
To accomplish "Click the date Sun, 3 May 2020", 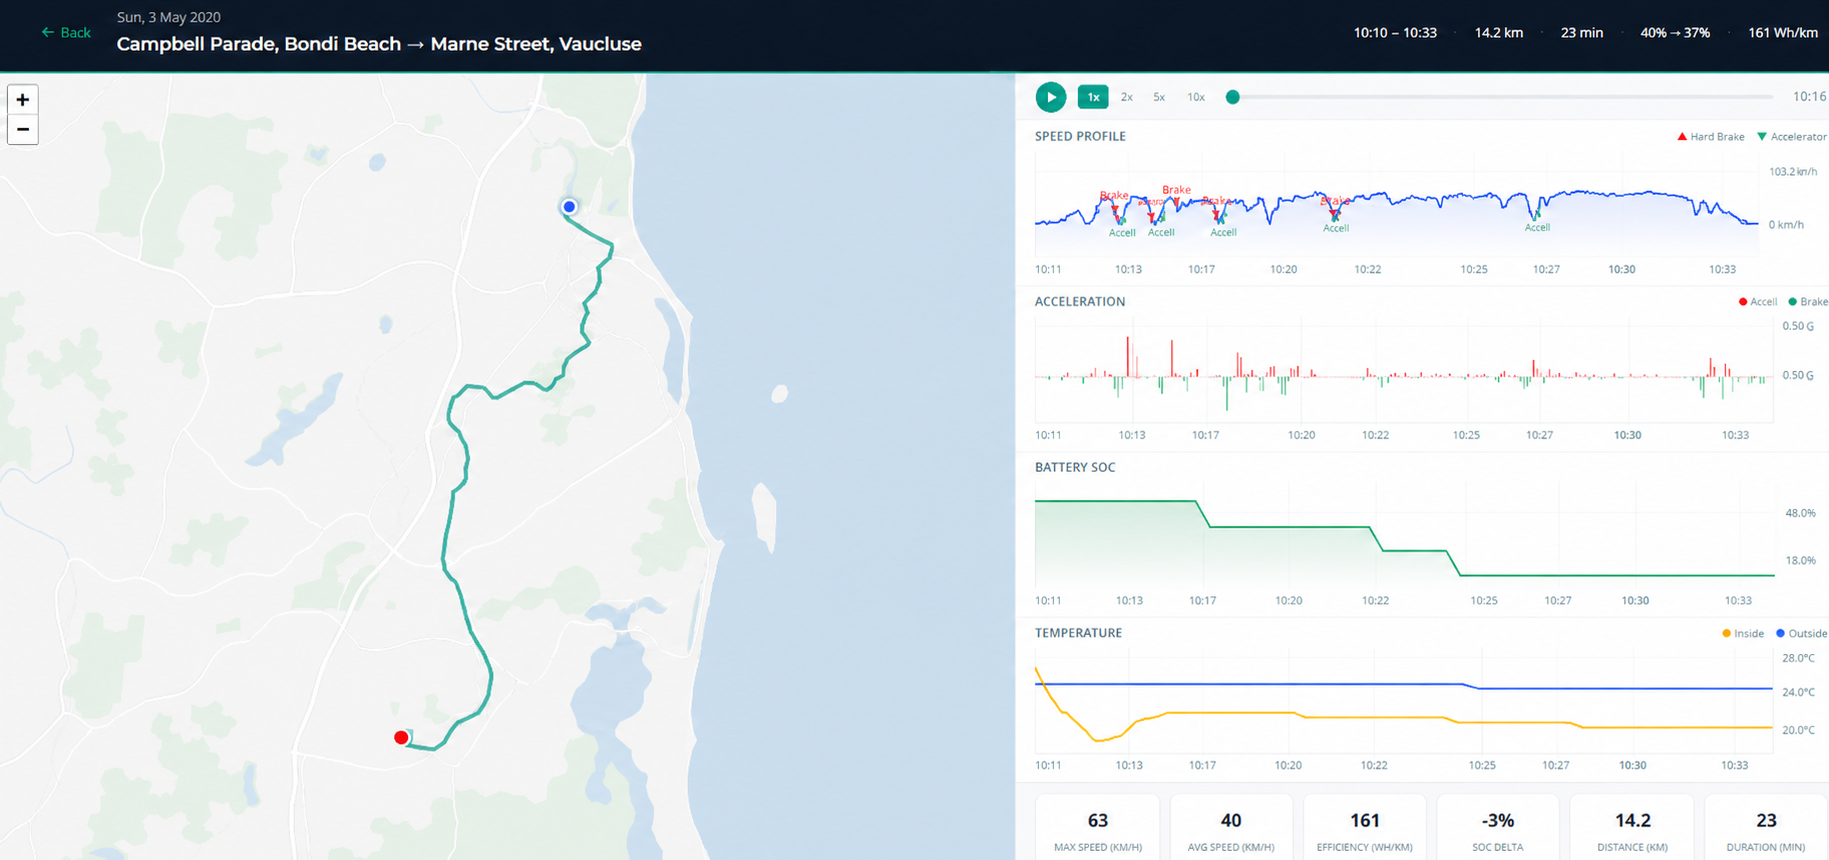I will pos(169,17).
